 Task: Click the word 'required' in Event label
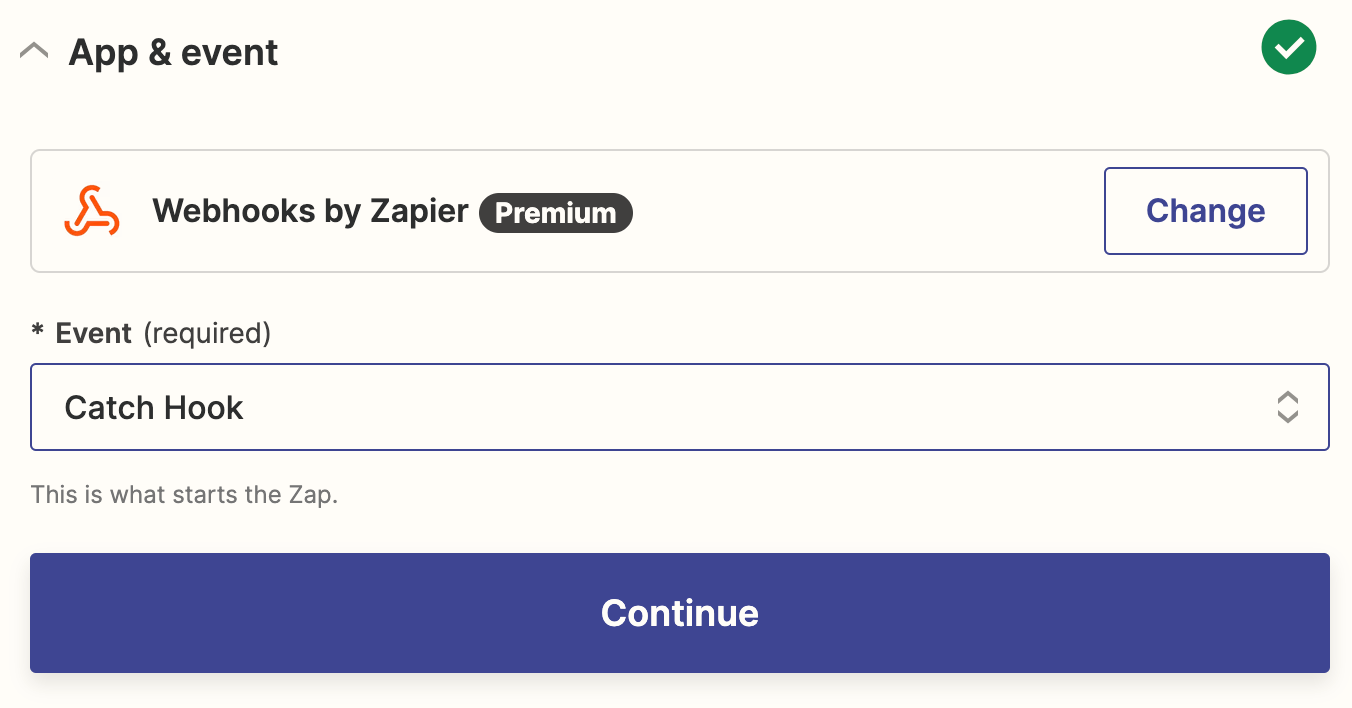point(207,333)
